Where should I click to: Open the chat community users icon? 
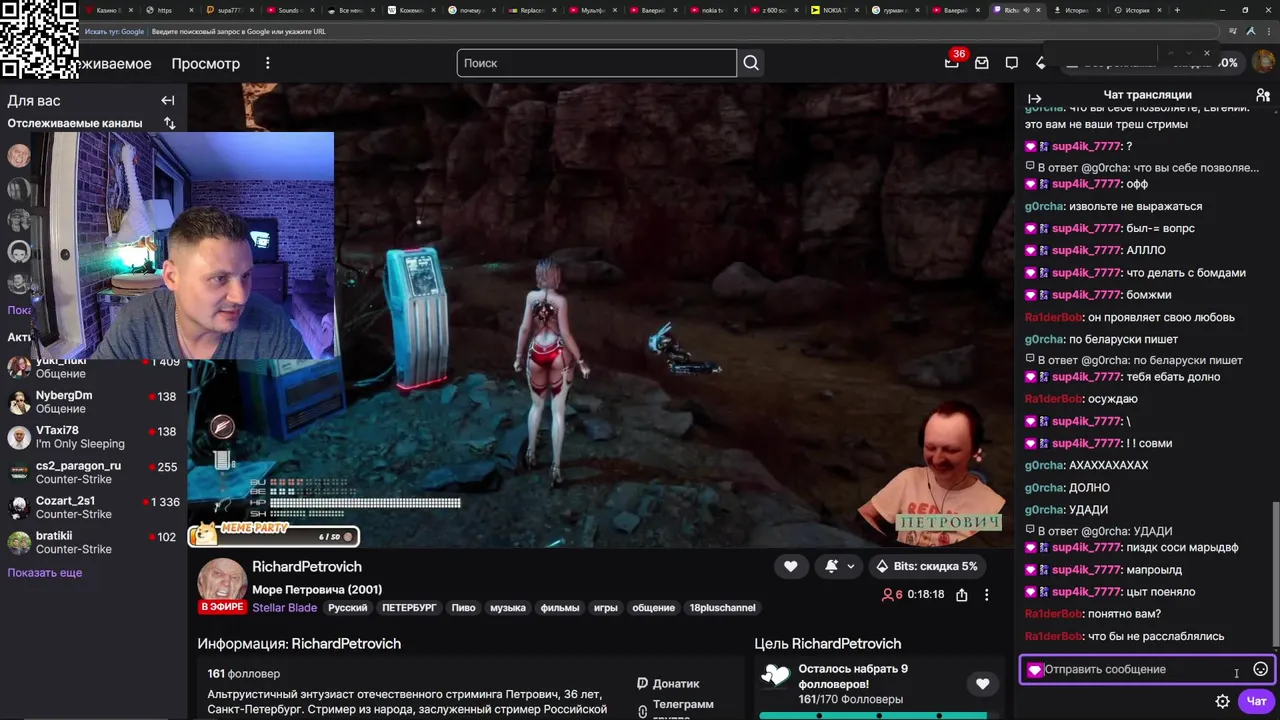1263,95
